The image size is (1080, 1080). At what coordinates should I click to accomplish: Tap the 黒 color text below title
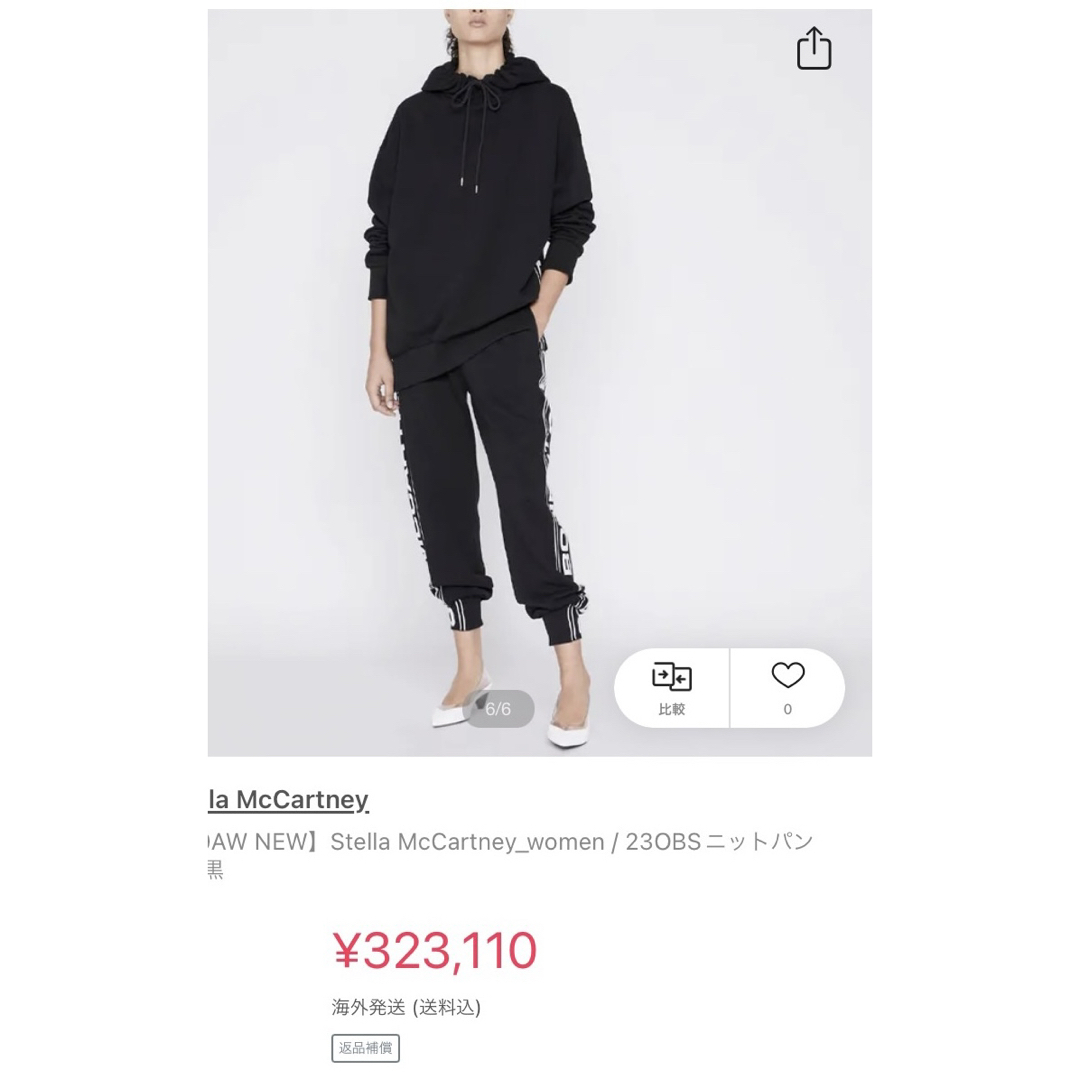(215, 871)
